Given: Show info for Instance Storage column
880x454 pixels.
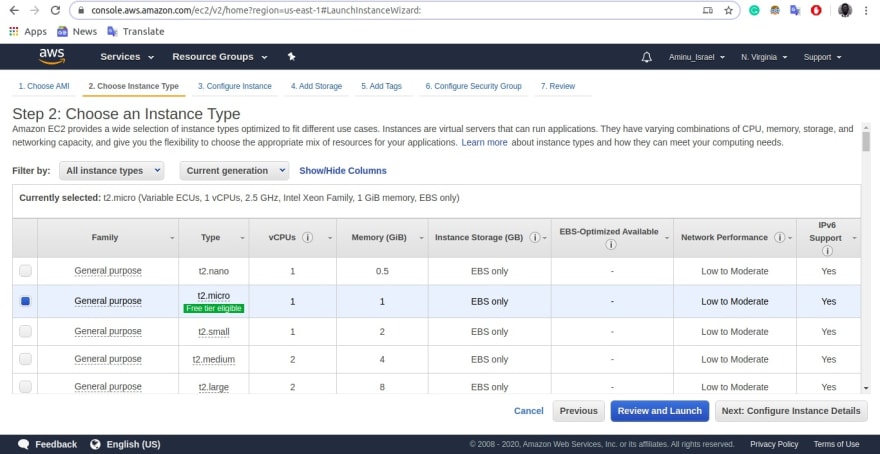Looking at the screenshot, I should [534, 237].
